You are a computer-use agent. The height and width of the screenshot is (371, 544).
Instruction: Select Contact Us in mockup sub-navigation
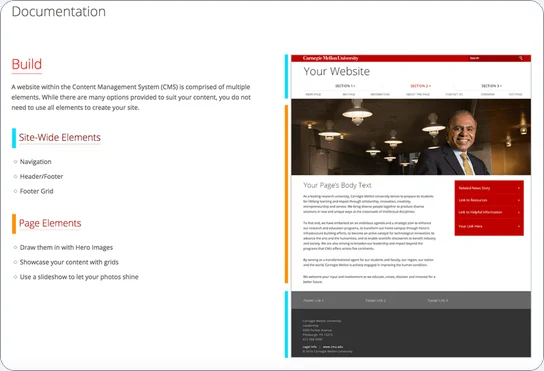454,94
